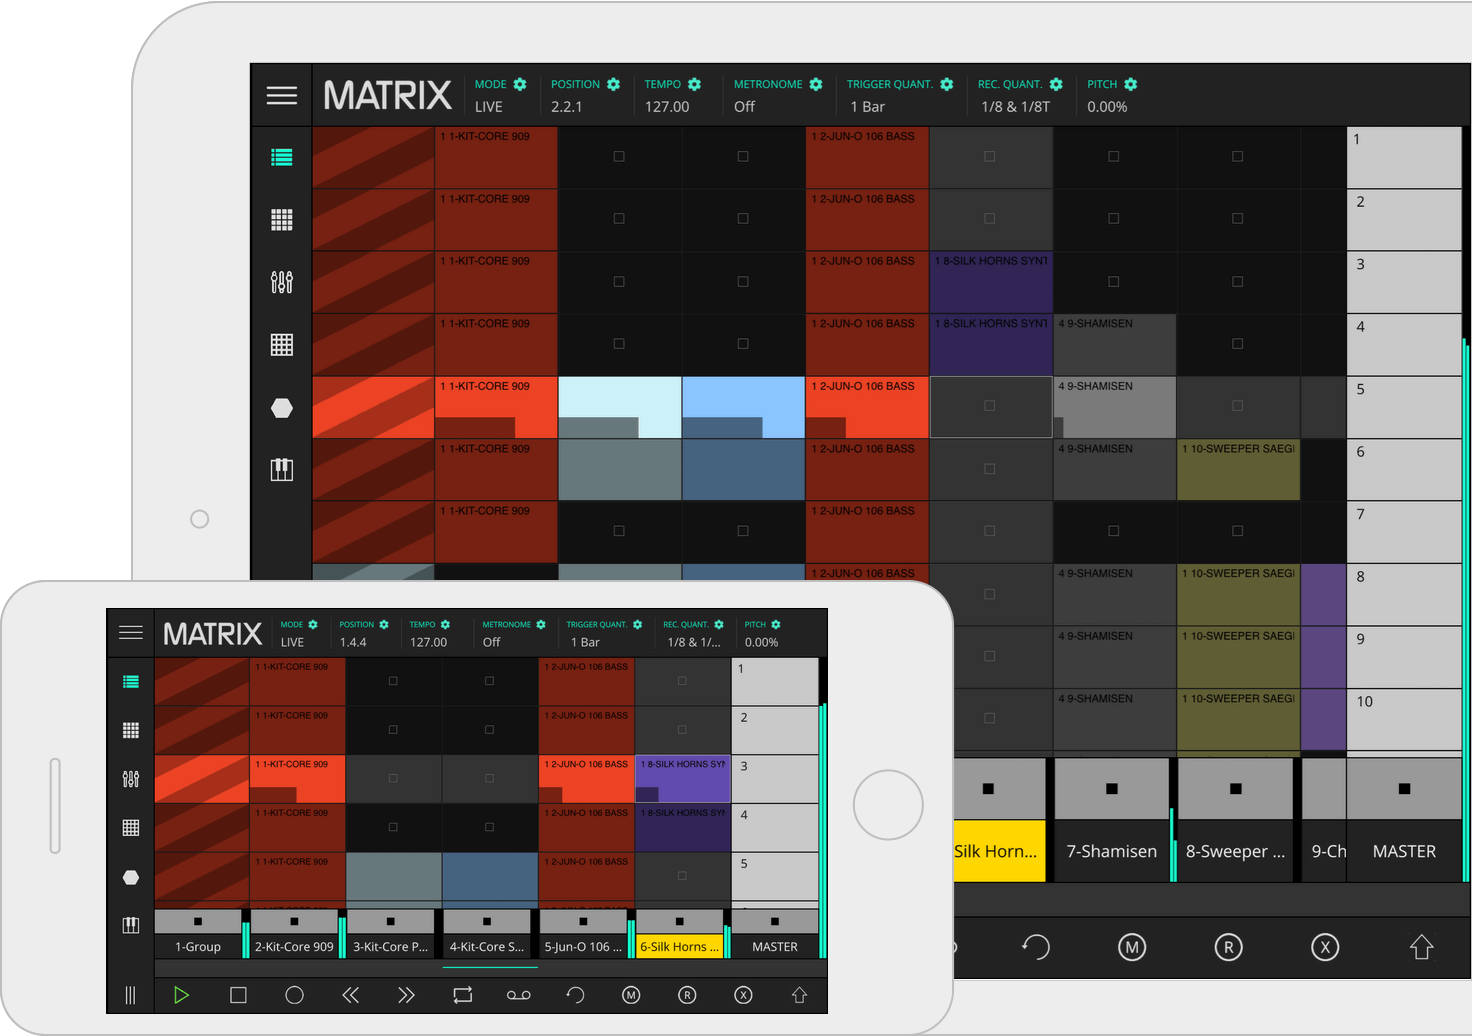
Task: Click the fast-forward double-arrow on phone
Action: click(406, 995)
